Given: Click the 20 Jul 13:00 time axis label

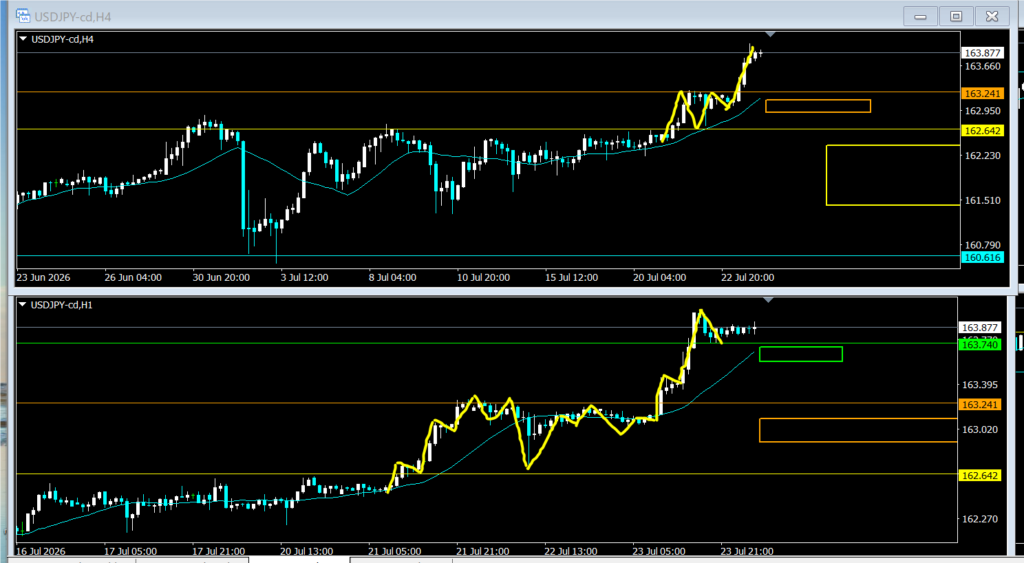Looking at the screenshot, I should [x=306, y=551].
